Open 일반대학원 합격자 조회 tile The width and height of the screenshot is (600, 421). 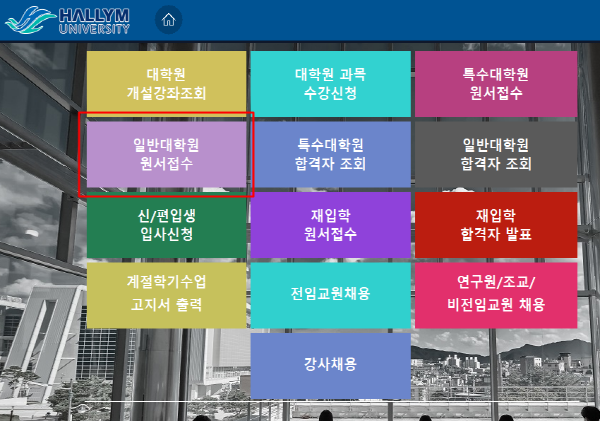coord(495,154)
